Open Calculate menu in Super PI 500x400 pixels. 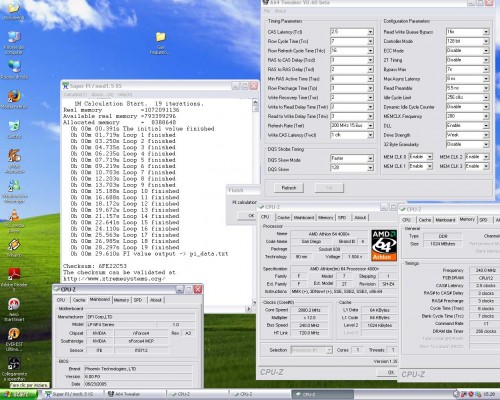(x=75, y=94)
